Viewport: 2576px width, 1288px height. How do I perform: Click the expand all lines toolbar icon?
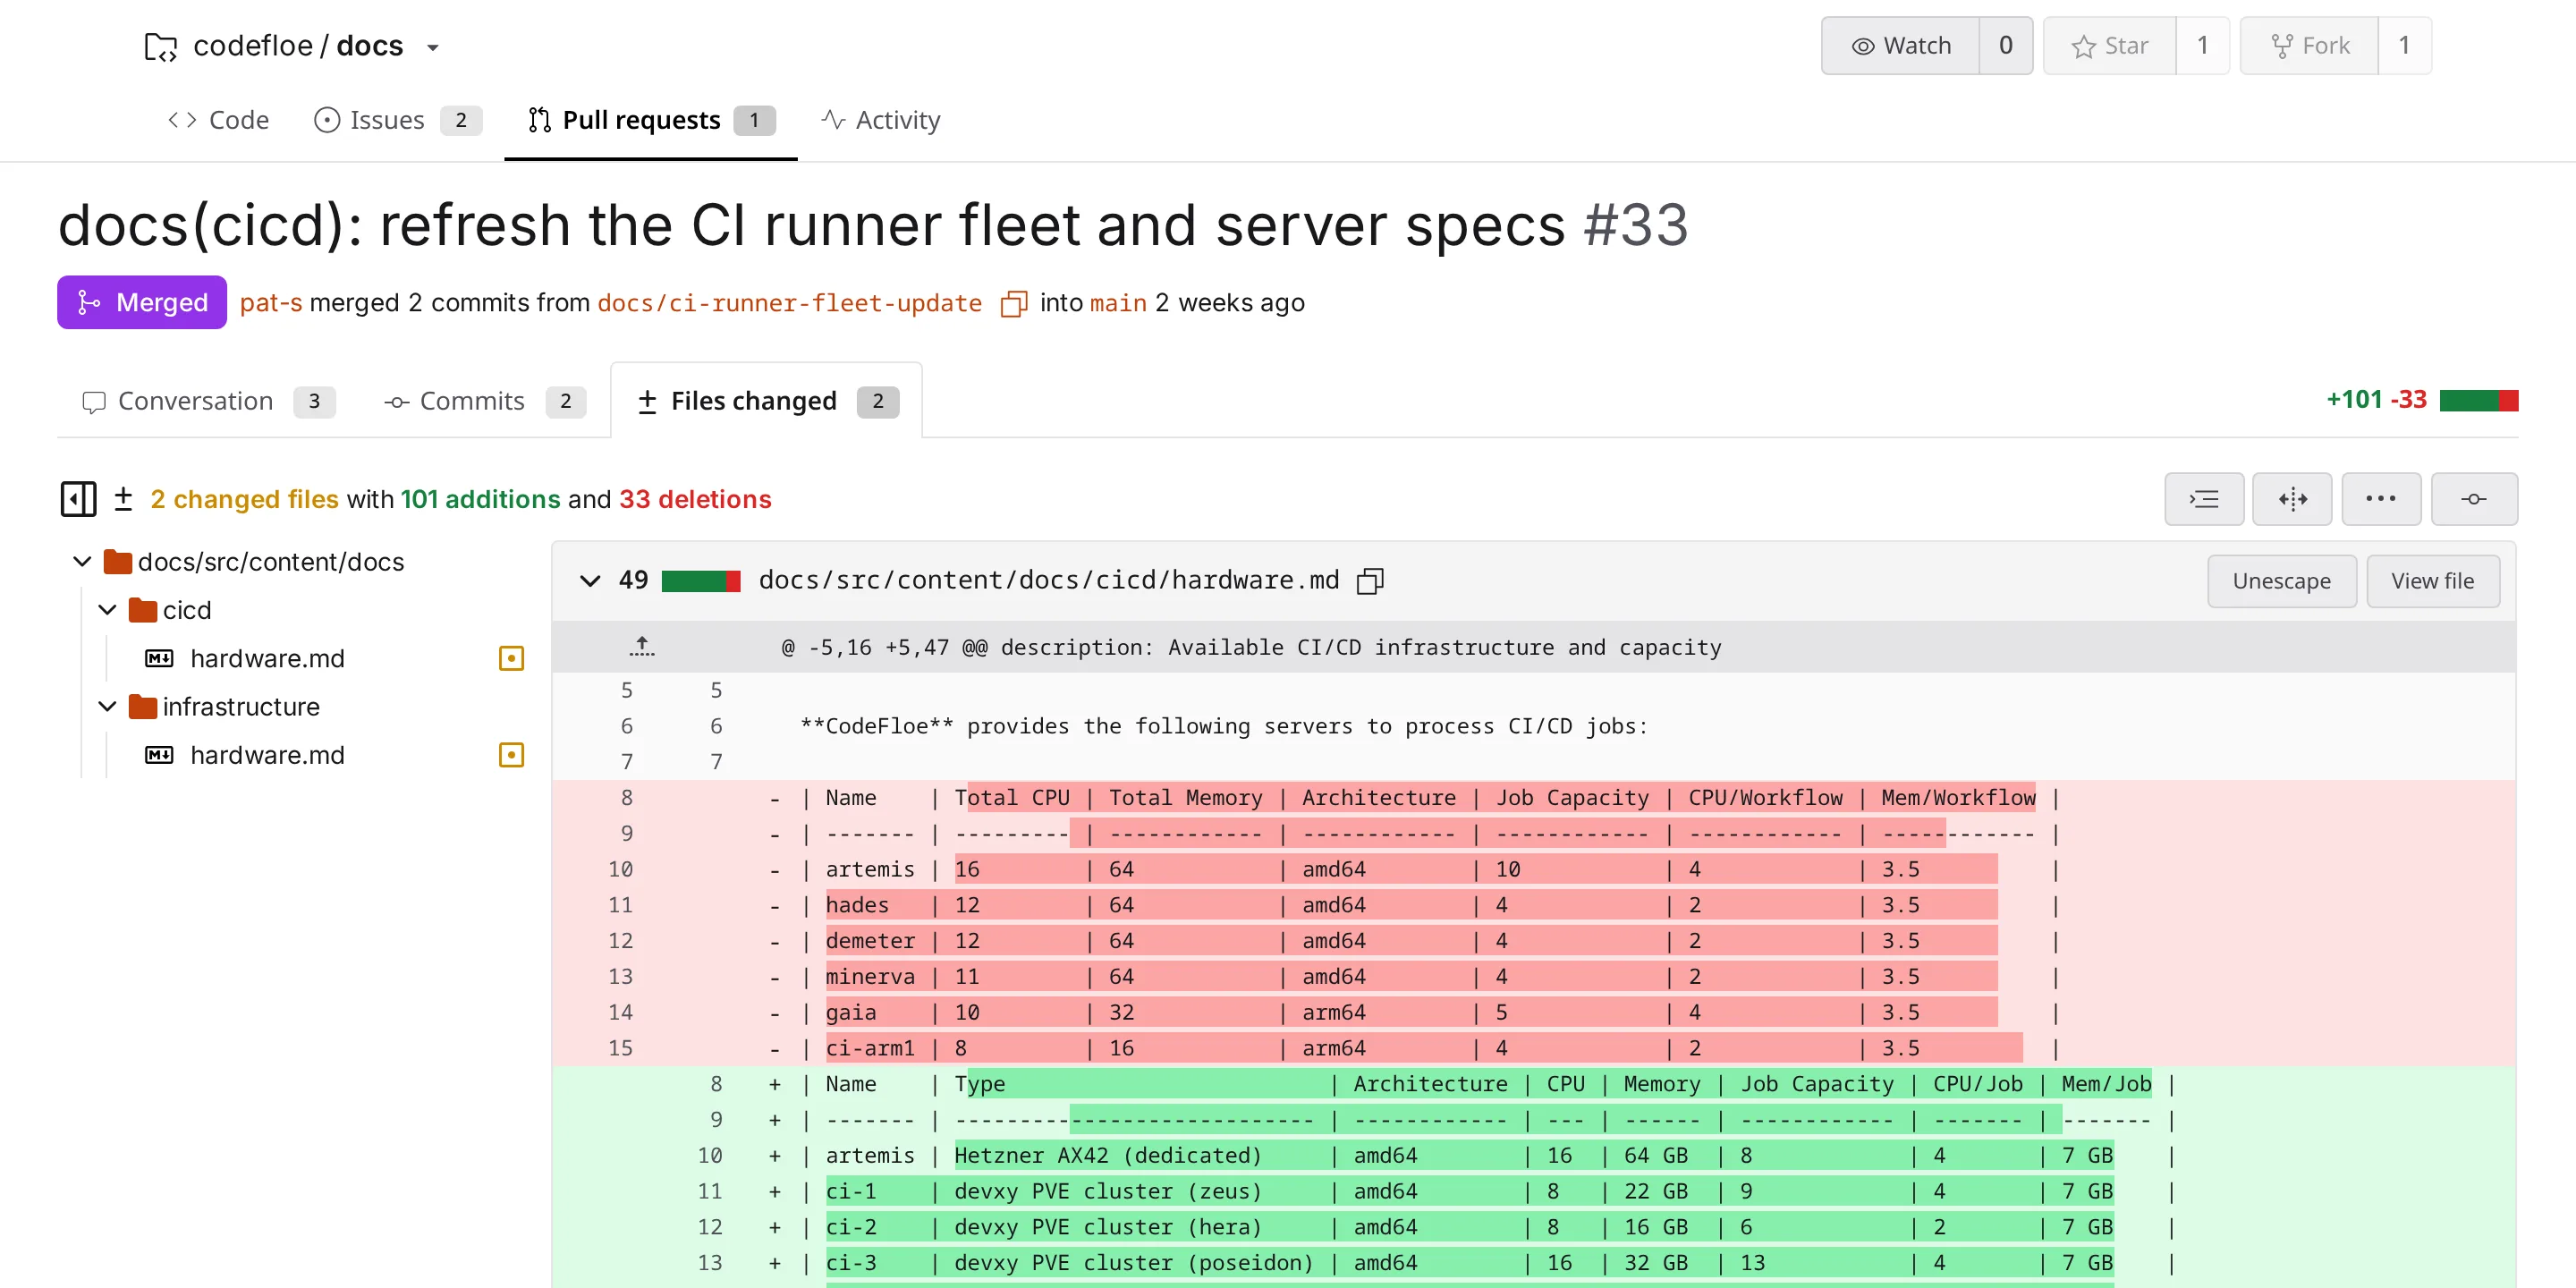click(x=2204, y=499)
